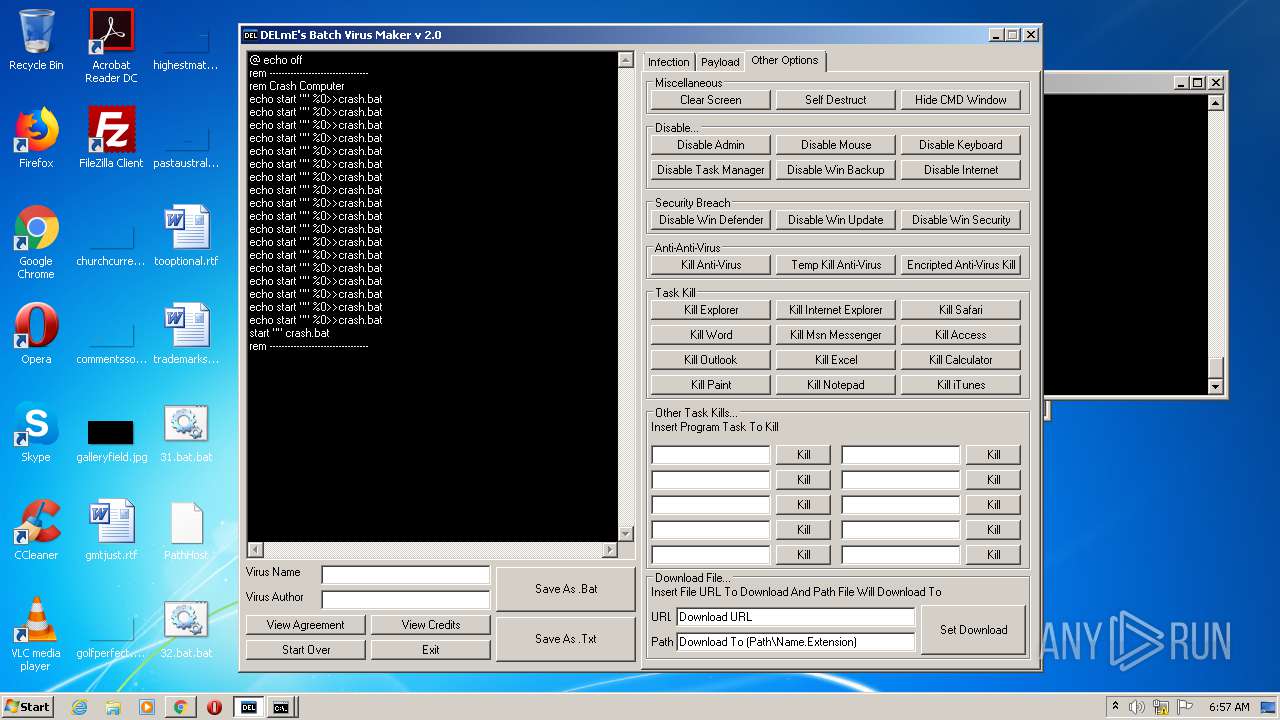Open the Recycle Bin desktop icon

(x=36, y=40)
